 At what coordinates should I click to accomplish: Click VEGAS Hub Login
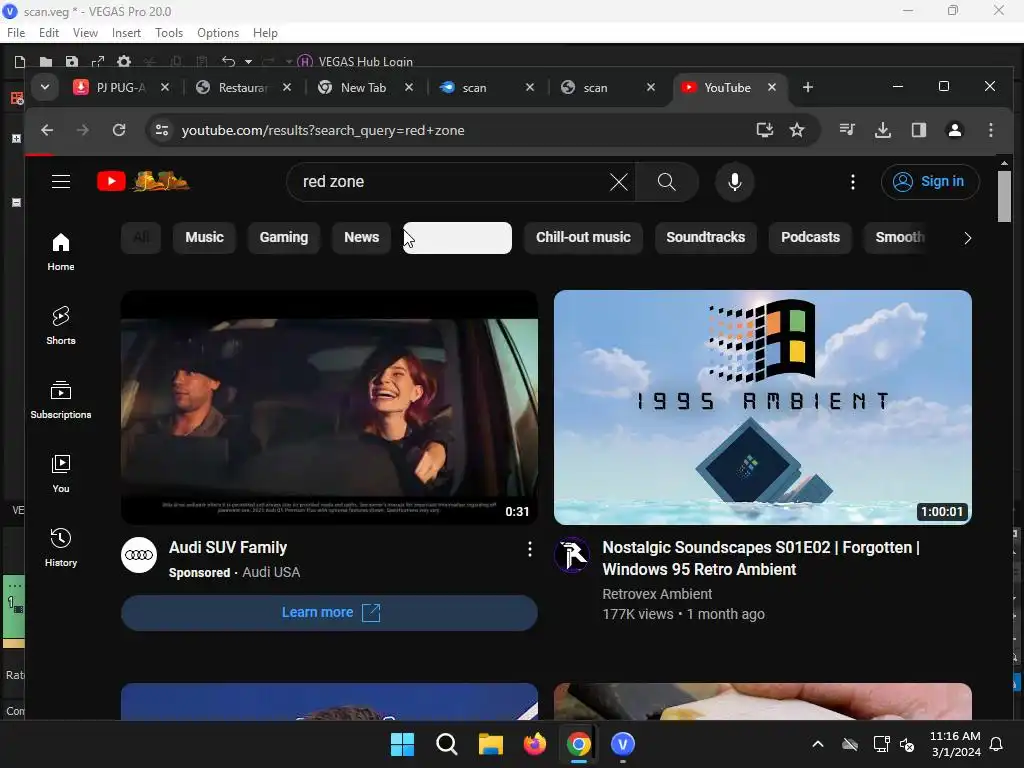[x=355, y=61]
